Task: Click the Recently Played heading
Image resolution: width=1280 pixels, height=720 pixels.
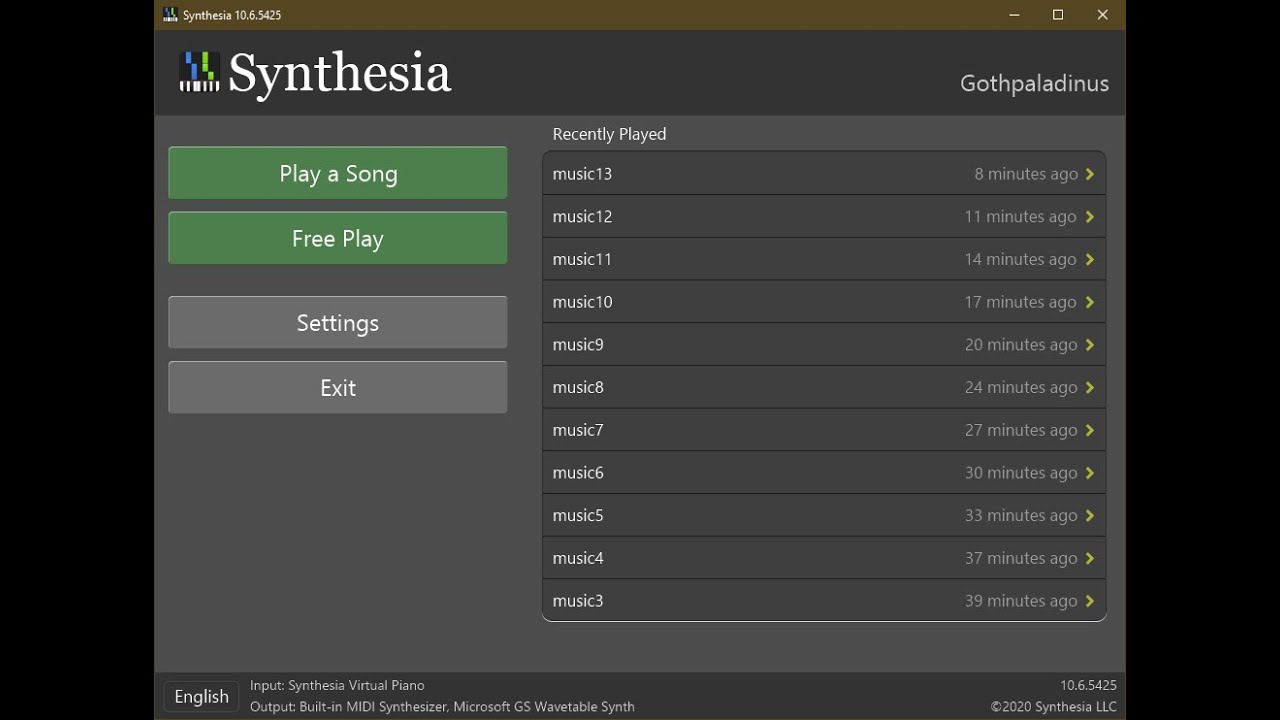Action: pyautogui.click(x=609, y=134)
